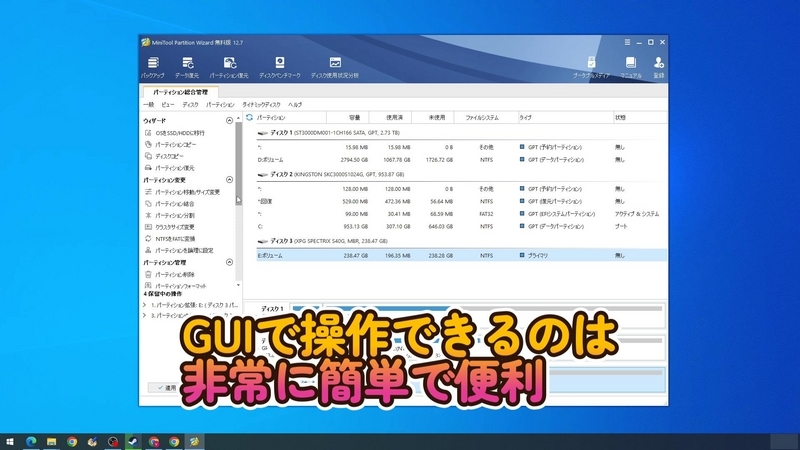Open the ヘルプ menu
Viewport: 800px width, 450px height.
295,105
